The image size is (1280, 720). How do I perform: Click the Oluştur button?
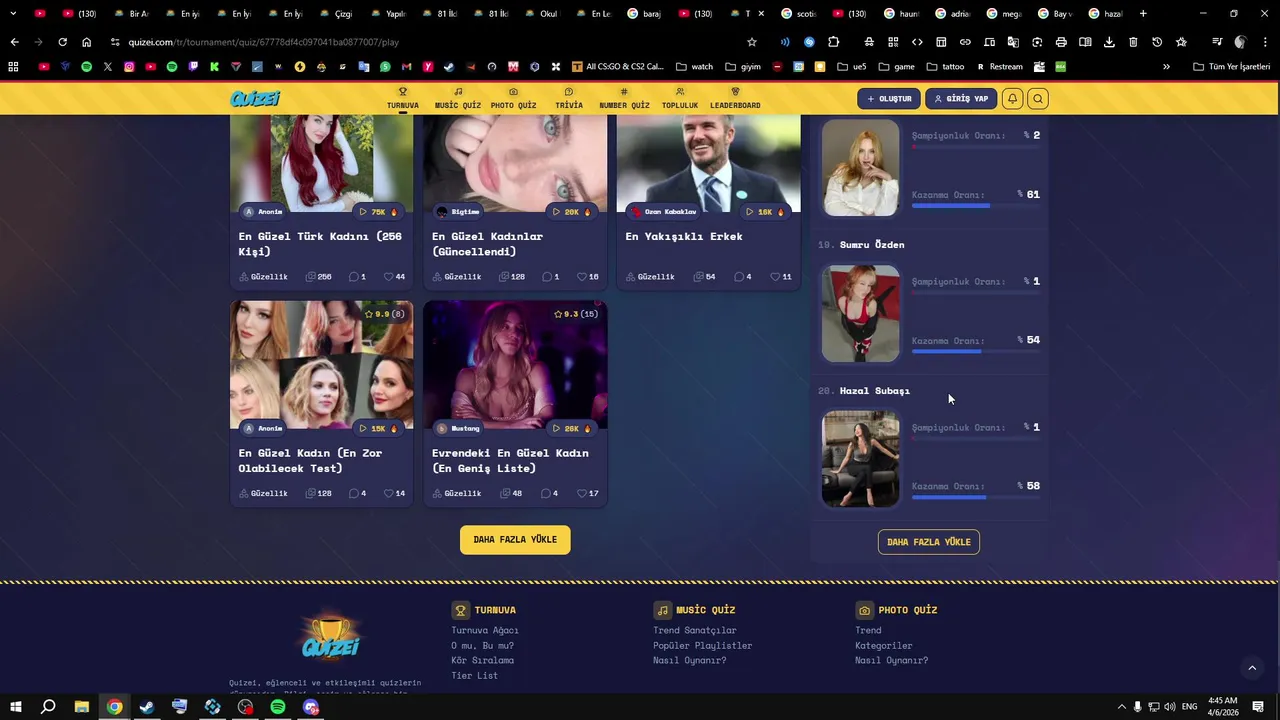(889, 99)
